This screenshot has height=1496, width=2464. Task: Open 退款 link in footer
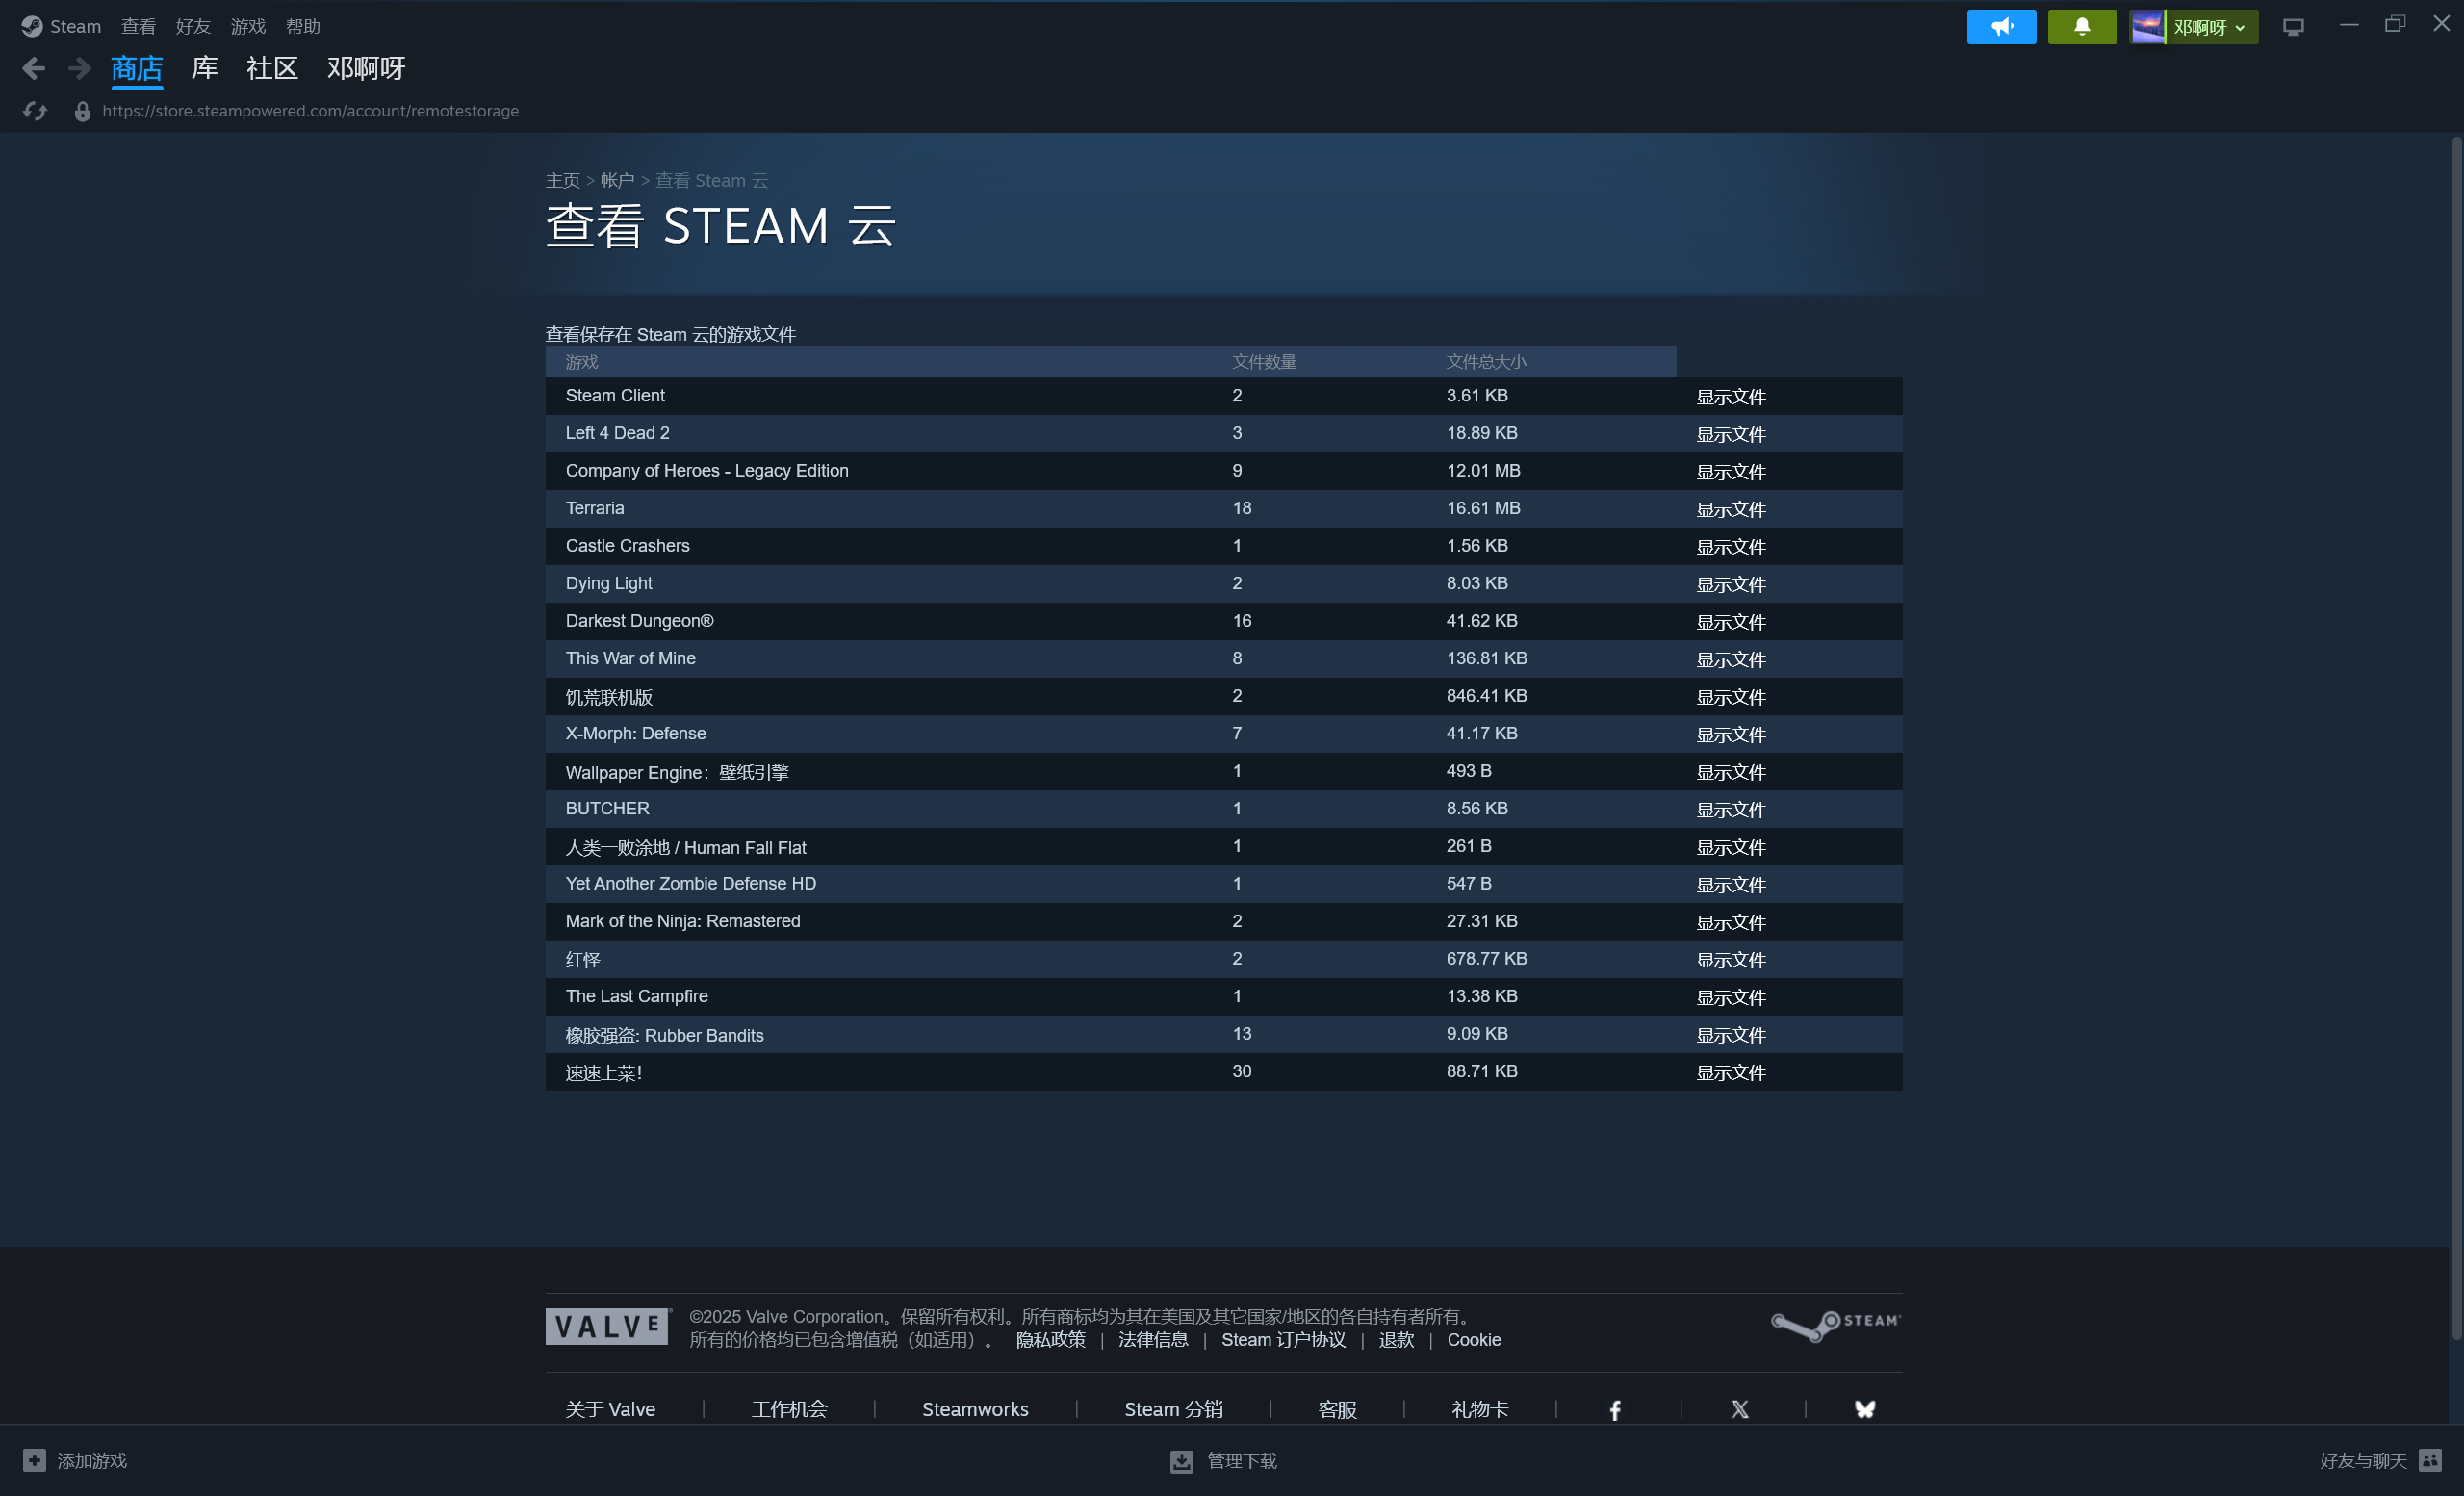pos(1396,1339)
